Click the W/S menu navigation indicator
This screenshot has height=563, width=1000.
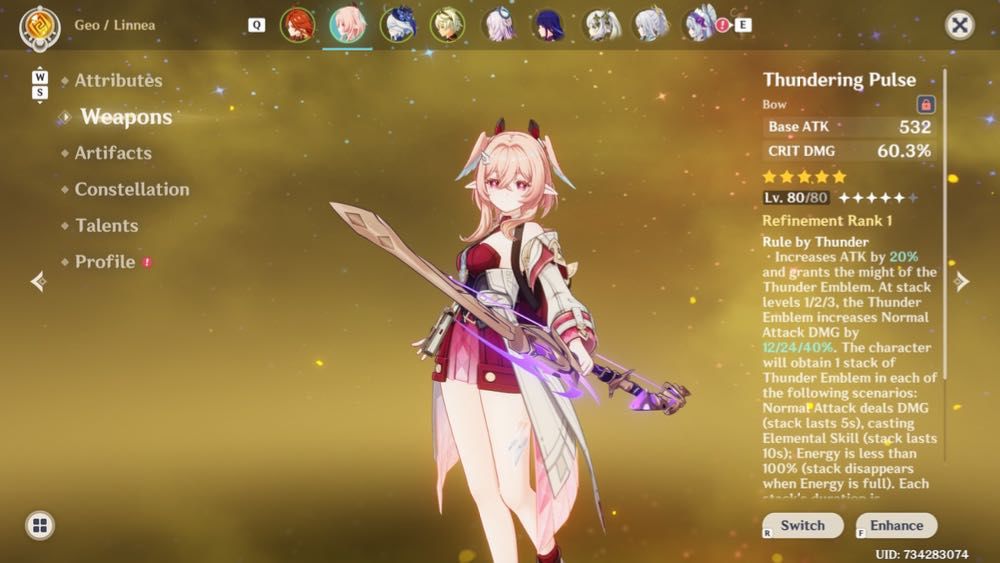[40, 85]
